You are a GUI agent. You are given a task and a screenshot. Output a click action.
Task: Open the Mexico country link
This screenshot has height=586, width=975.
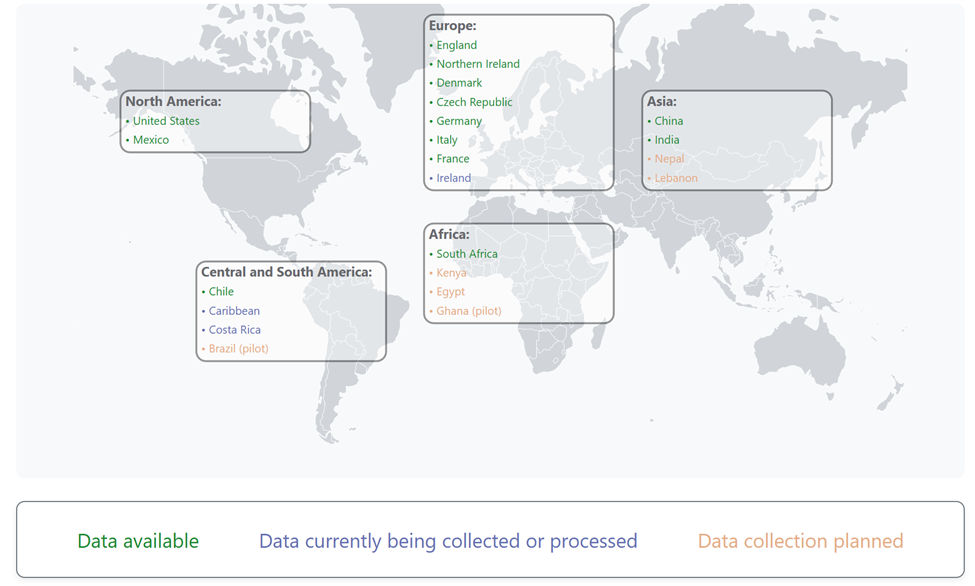click(151, 140)
